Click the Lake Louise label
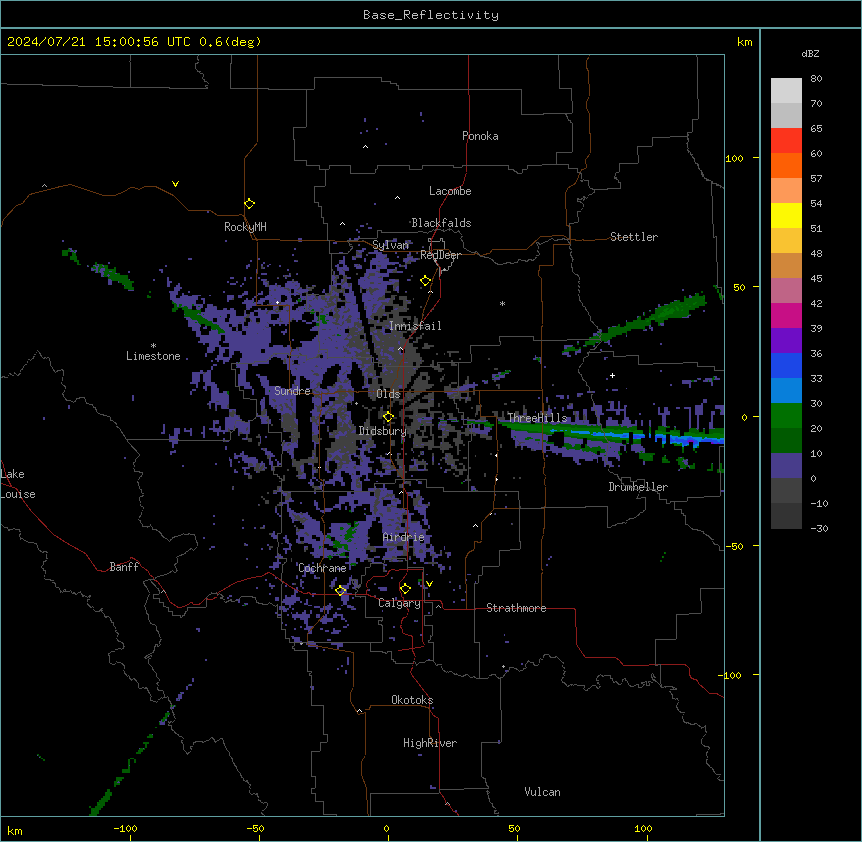Screen dimensions: 862x842 coord(18,484)
